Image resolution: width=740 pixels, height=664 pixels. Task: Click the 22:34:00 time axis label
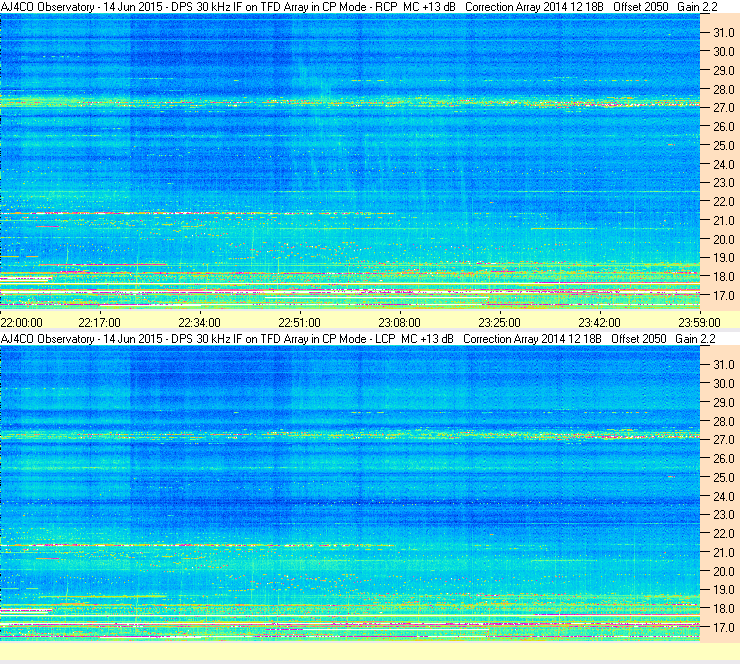click(x=199, y=323)
